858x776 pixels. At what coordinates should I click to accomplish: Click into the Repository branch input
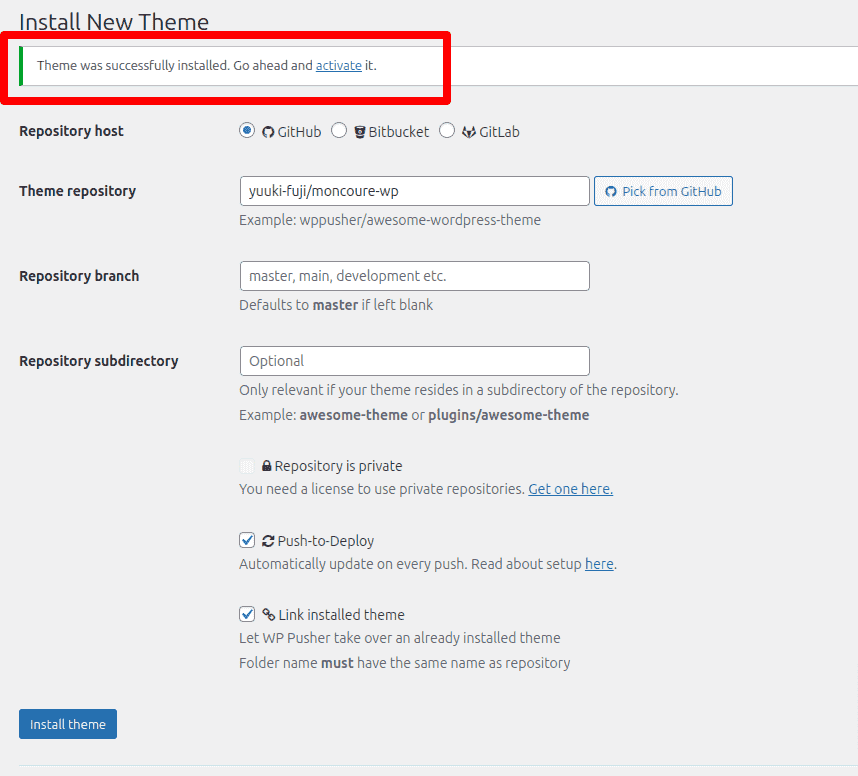(x=414, y=276)
